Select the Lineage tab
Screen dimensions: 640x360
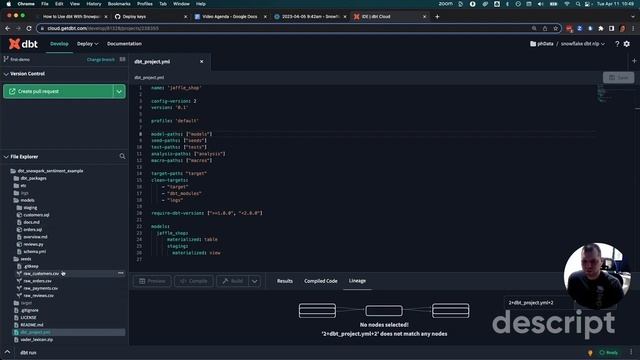click(x=357, y=281)
